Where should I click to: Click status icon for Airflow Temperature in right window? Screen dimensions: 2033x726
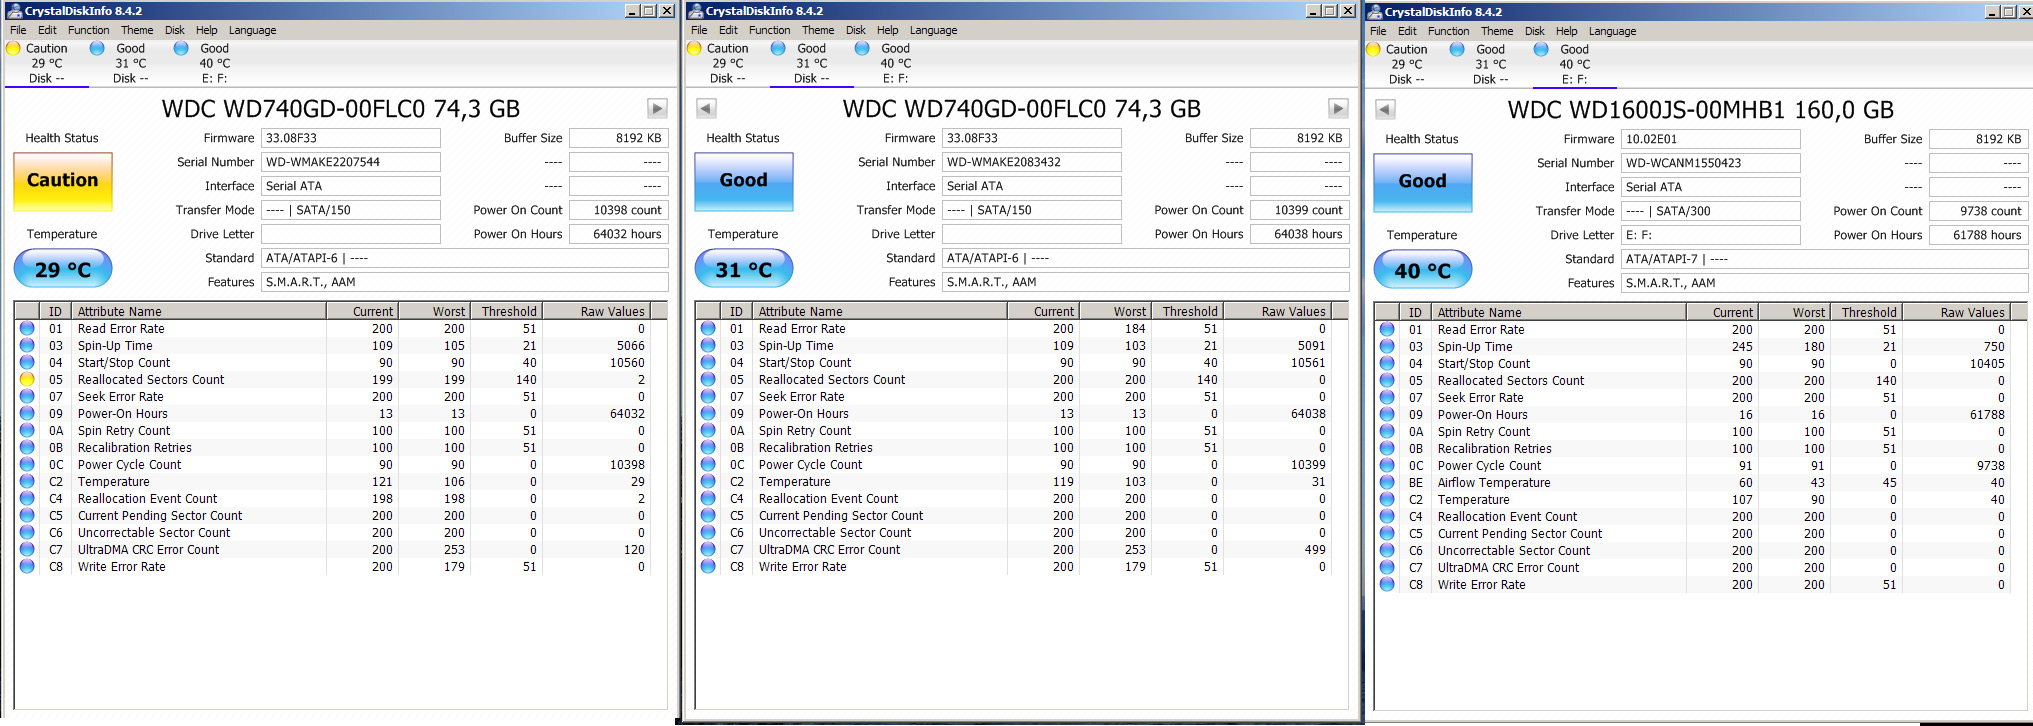(1387, 482)
